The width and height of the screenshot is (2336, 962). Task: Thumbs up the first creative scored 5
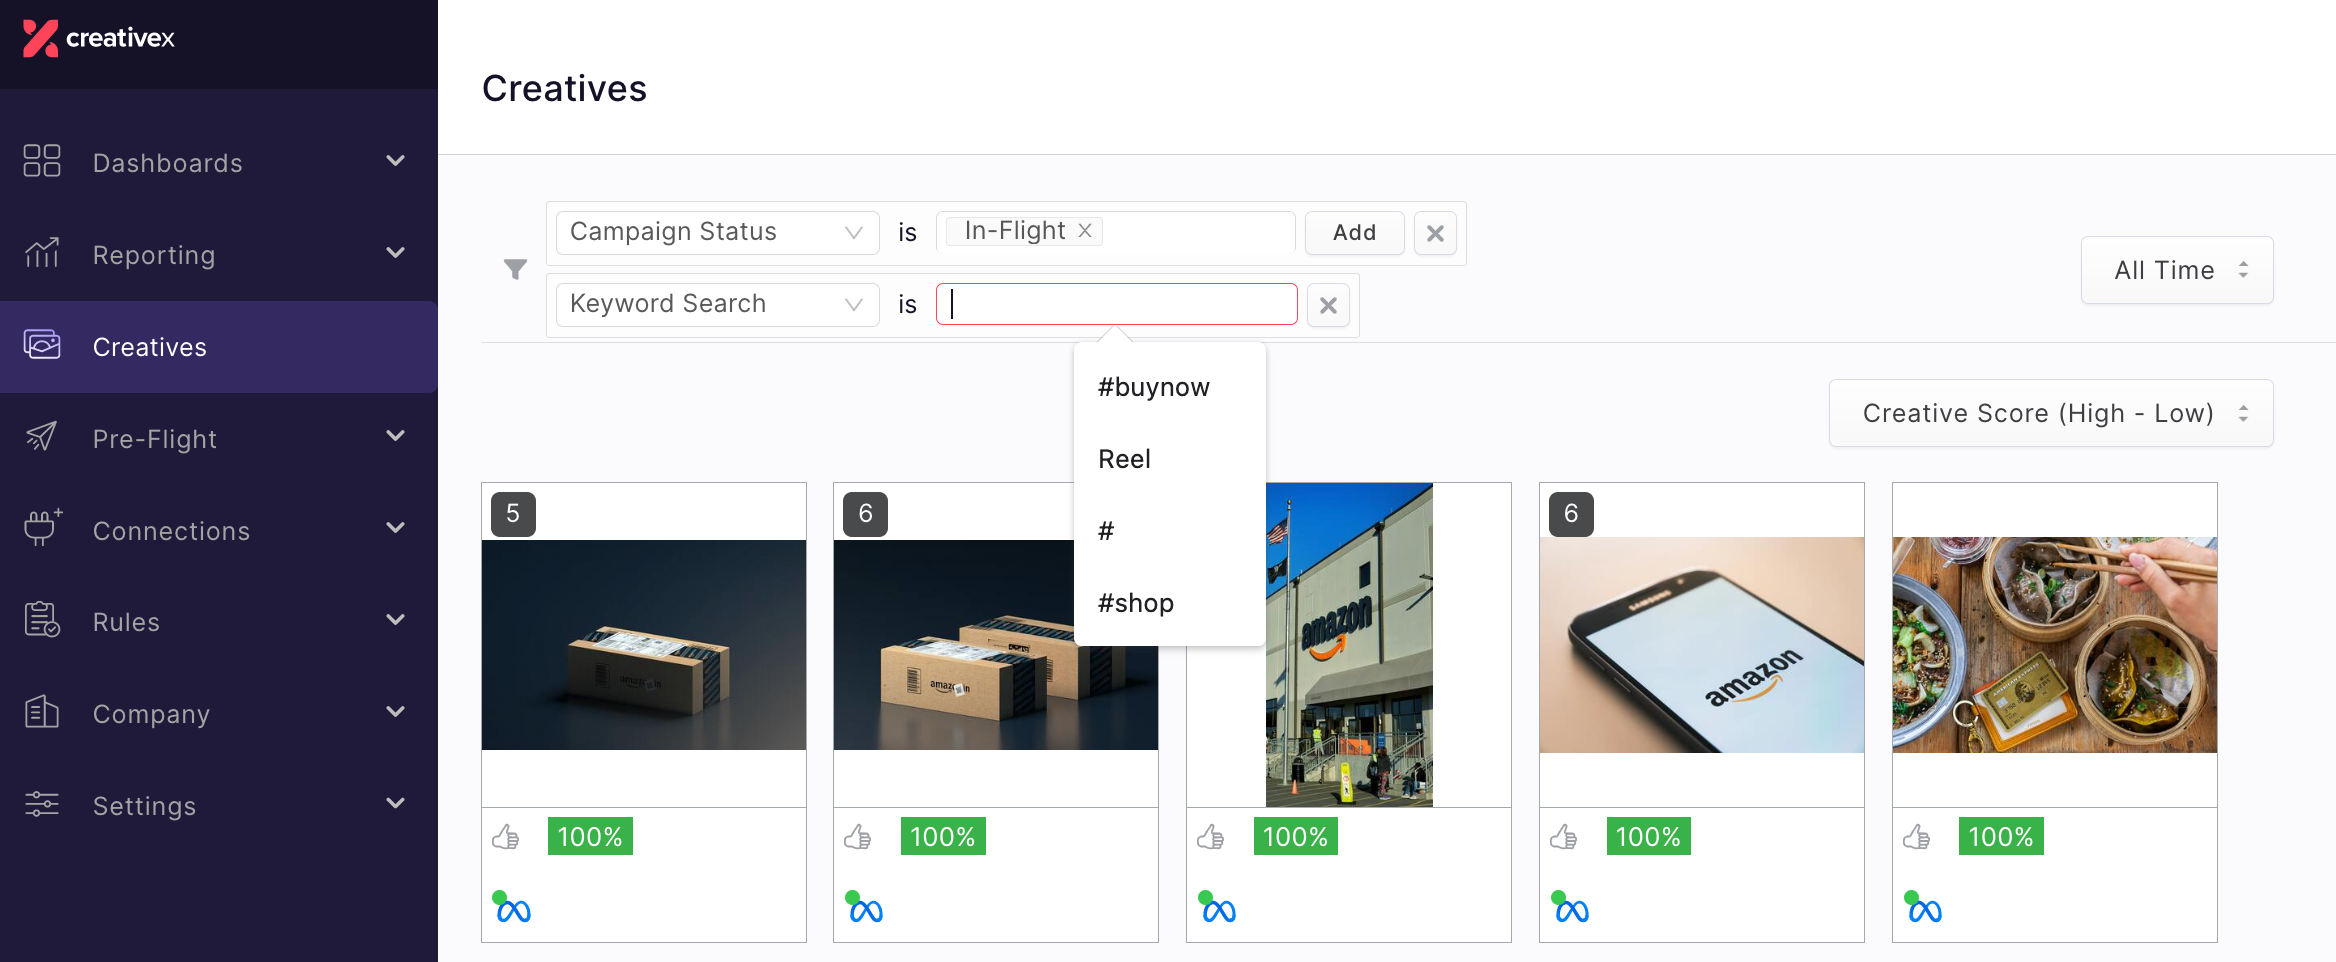pos(506,837)
